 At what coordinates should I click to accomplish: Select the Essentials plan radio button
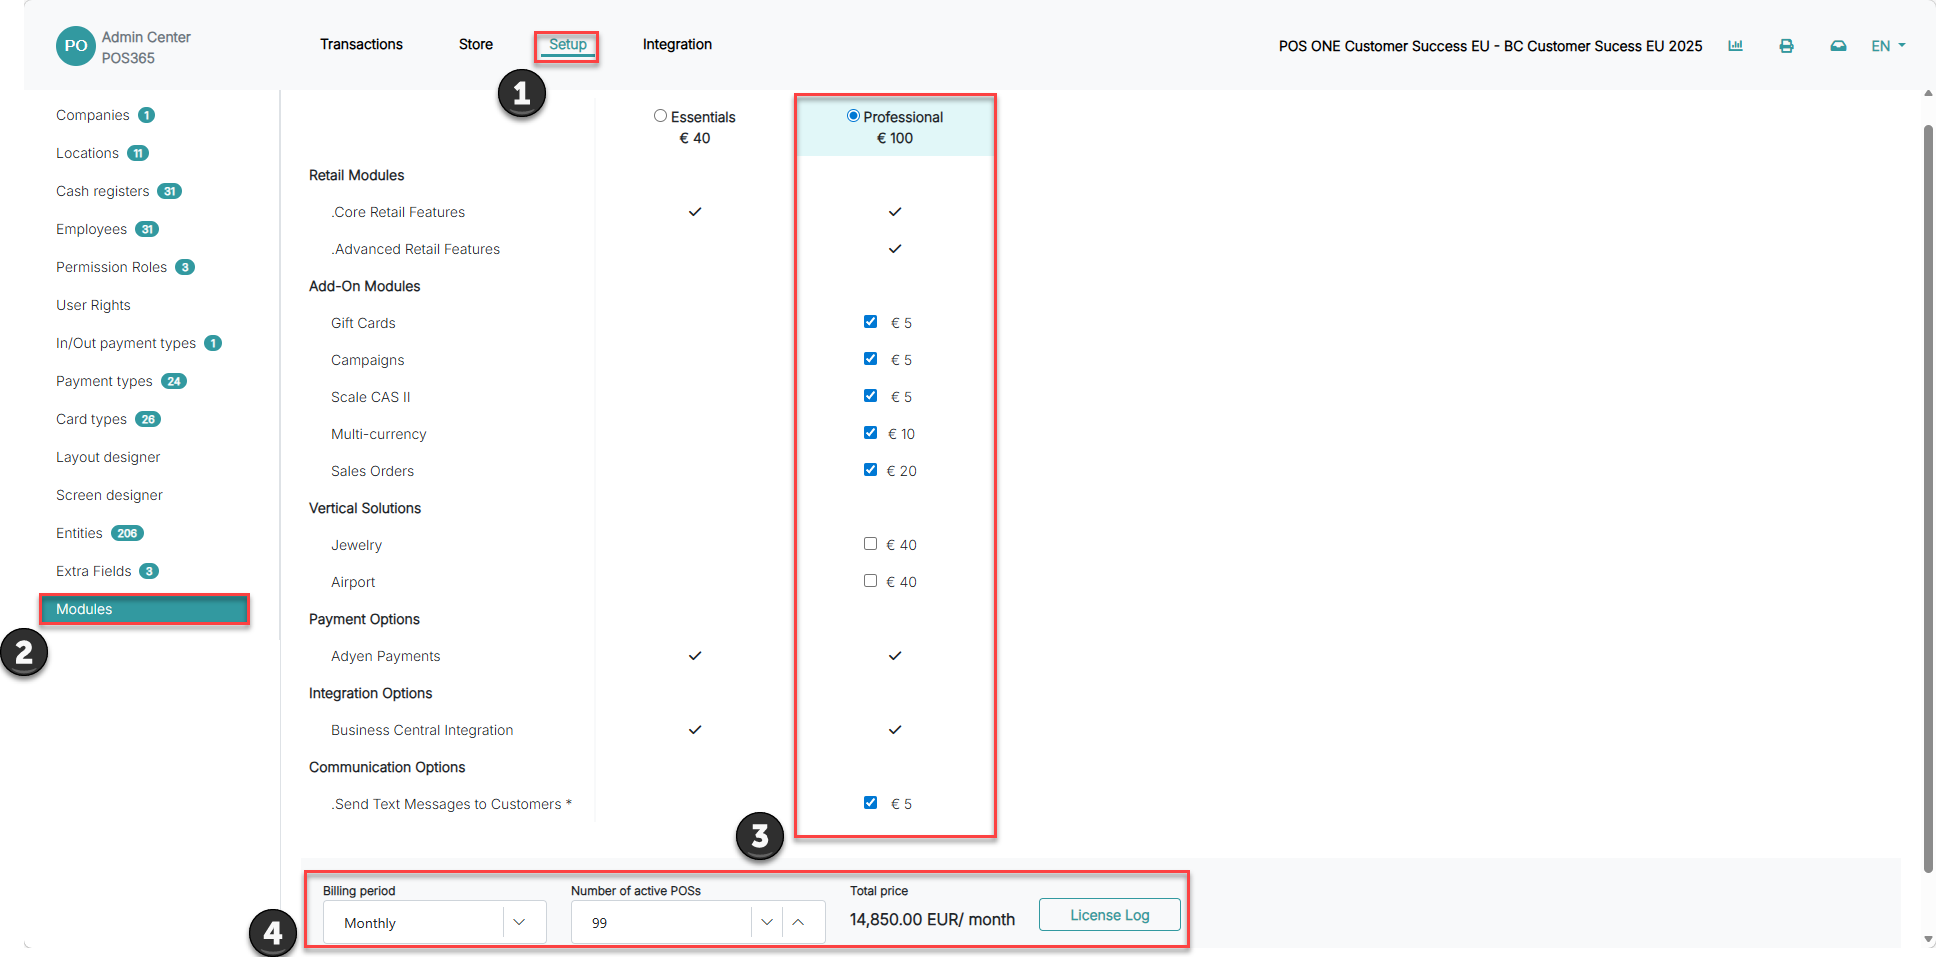click(660, 116)
